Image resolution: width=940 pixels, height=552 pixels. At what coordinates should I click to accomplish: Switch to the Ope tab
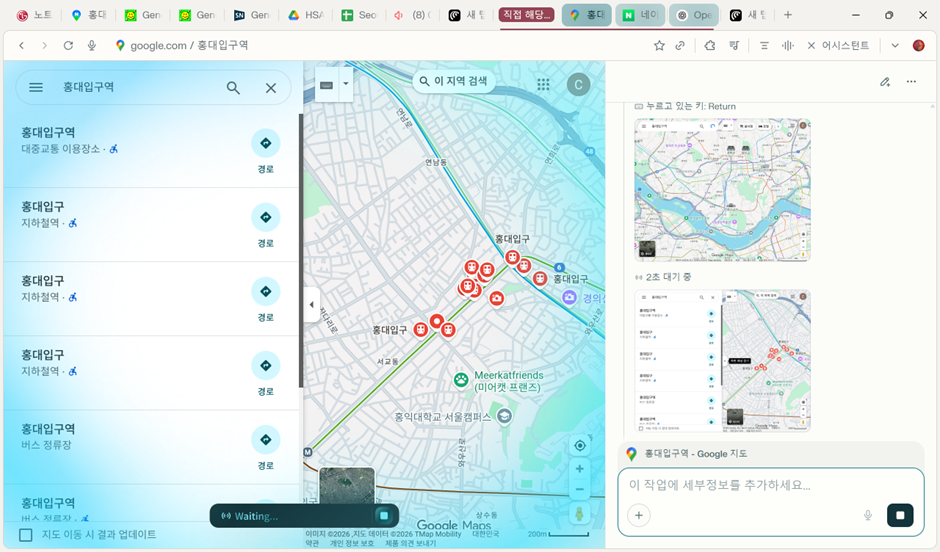coord(694,15)
